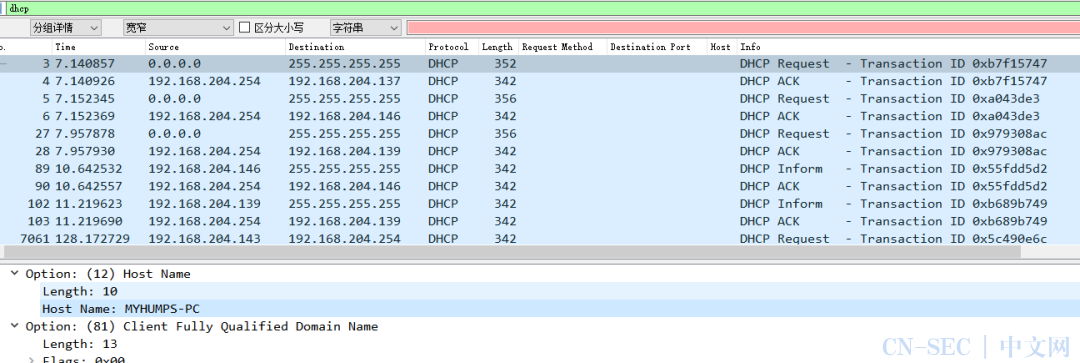
Task: Select packet 90 at time 10.642557
Action: pyautogui.click(x=540, y=186)
